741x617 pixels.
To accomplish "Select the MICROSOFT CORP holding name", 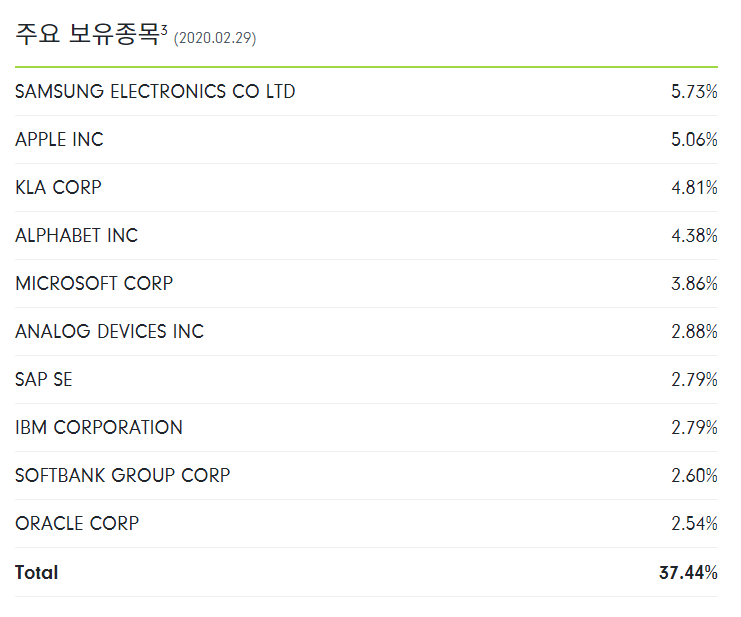I will point(94,284).
